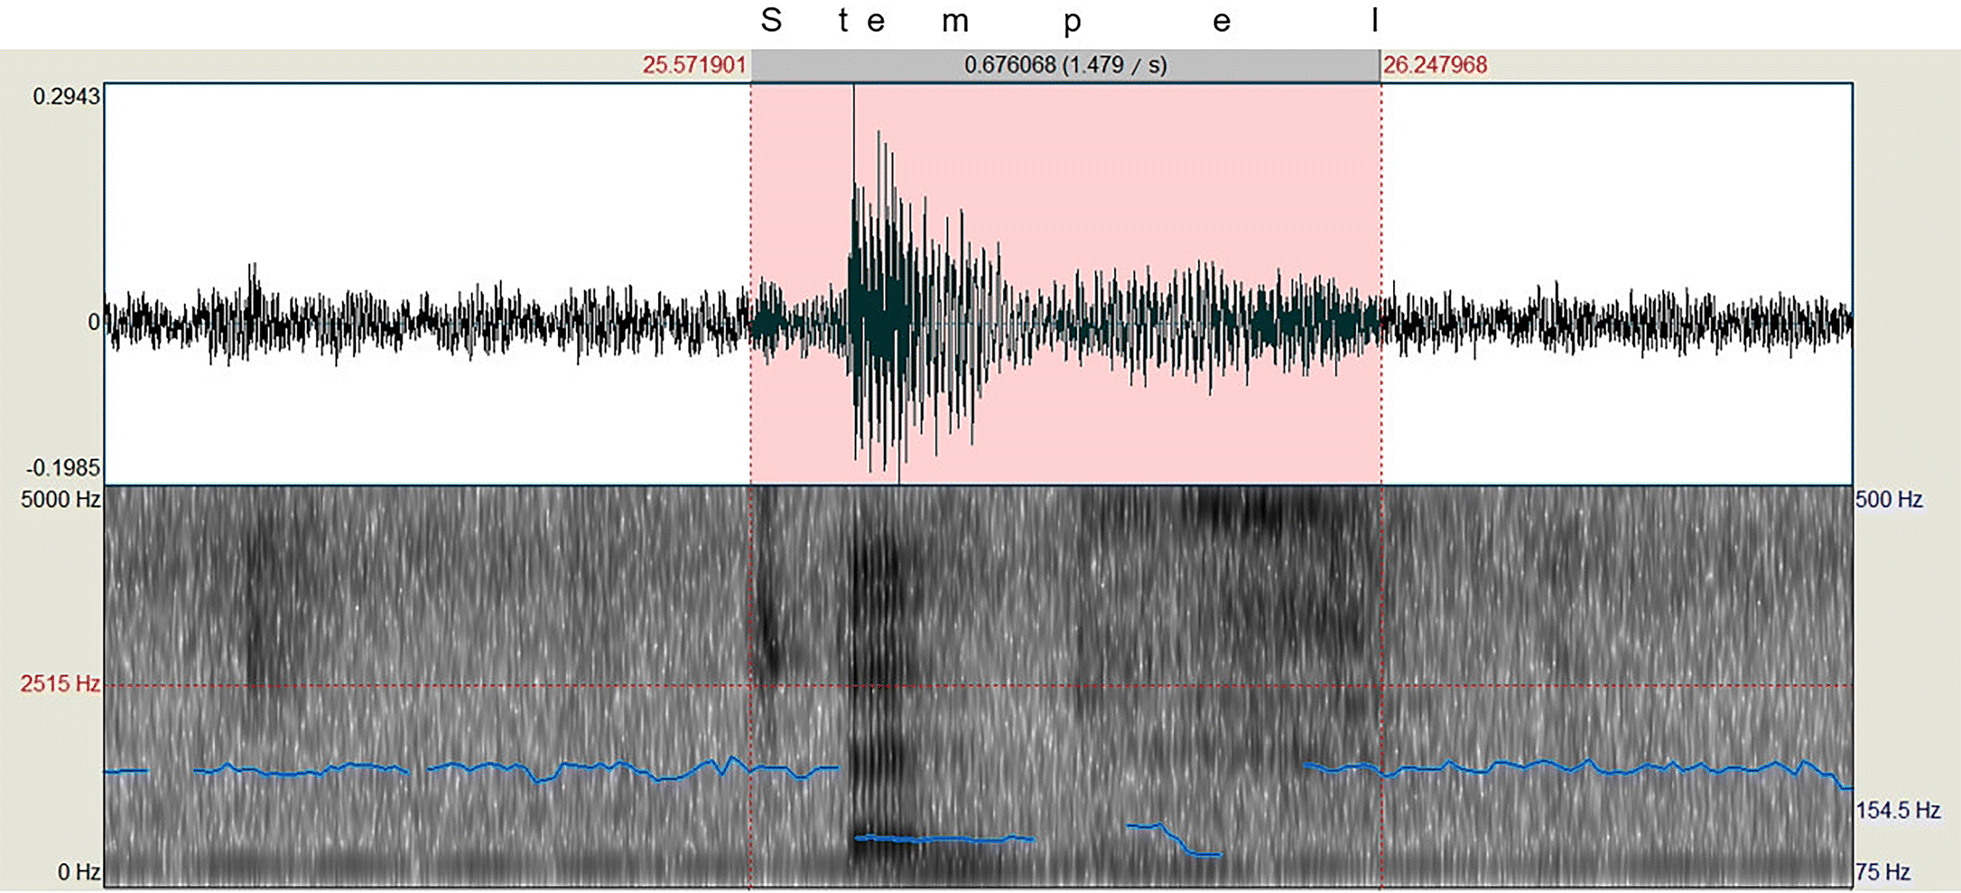Click the 5000 Hz spectrogram ceiling label
This screenshot has width=1961, height=893.
pyautogui.click(x=60, y=499)
